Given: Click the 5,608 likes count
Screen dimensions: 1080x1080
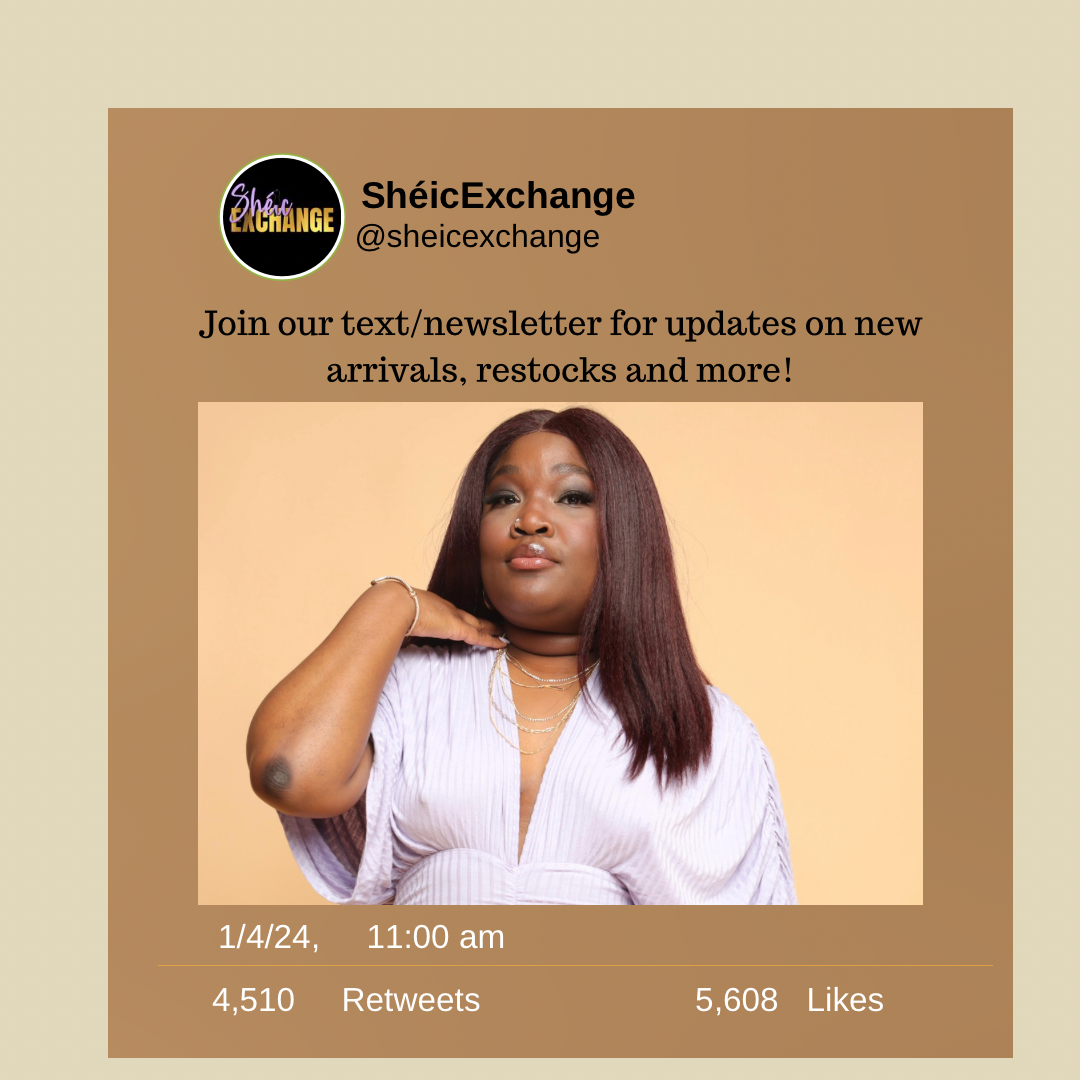Looking at the screenshot, I should (x=736, y=1000).
